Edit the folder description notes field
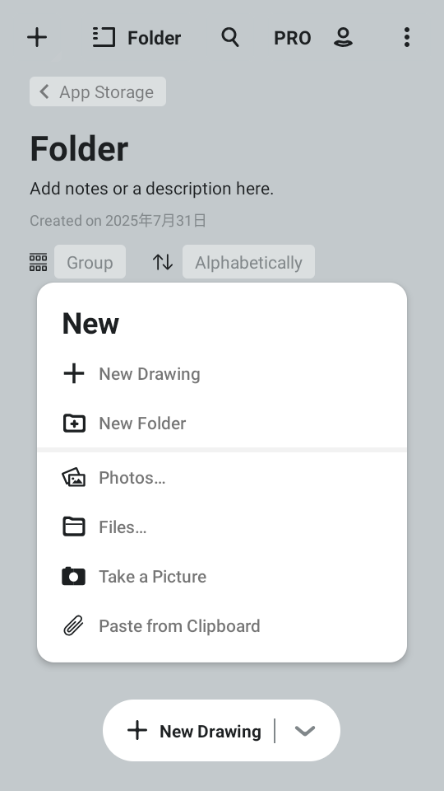The width and height of the screenshot is (444, 791). click(x=151, y=189)
